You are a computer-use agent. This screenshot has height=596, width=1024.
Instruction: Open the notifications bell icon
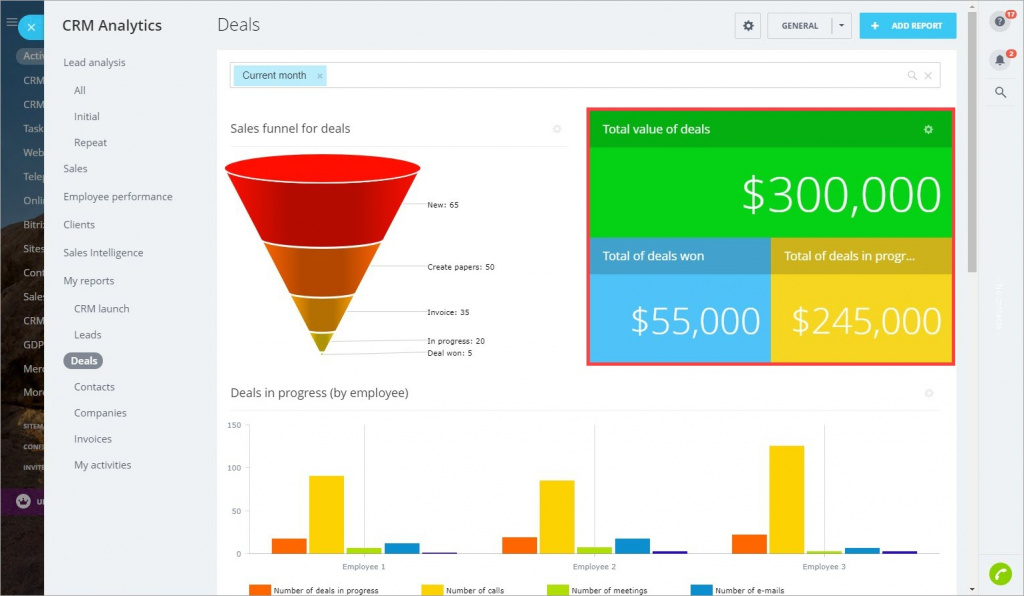click(999, 59)
